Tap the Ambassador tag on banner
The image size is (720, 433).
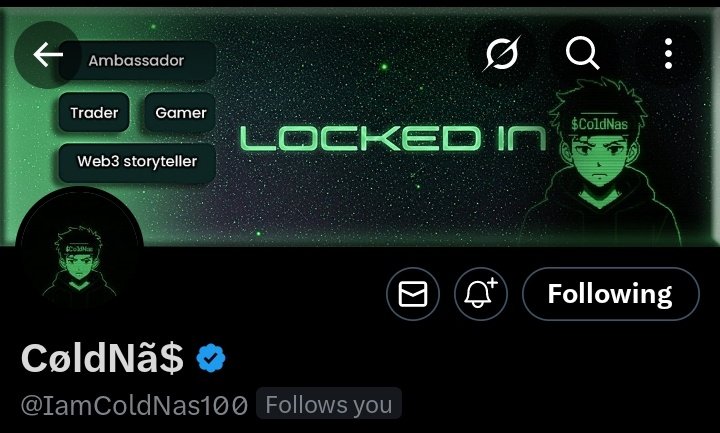[136, 60]
